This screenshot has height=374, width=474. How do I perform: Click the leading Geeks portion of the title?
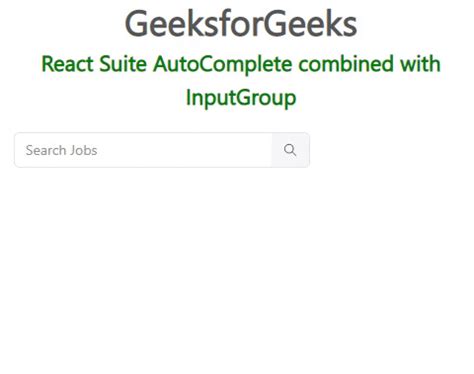pyautogui.click(x=175, y=24)
